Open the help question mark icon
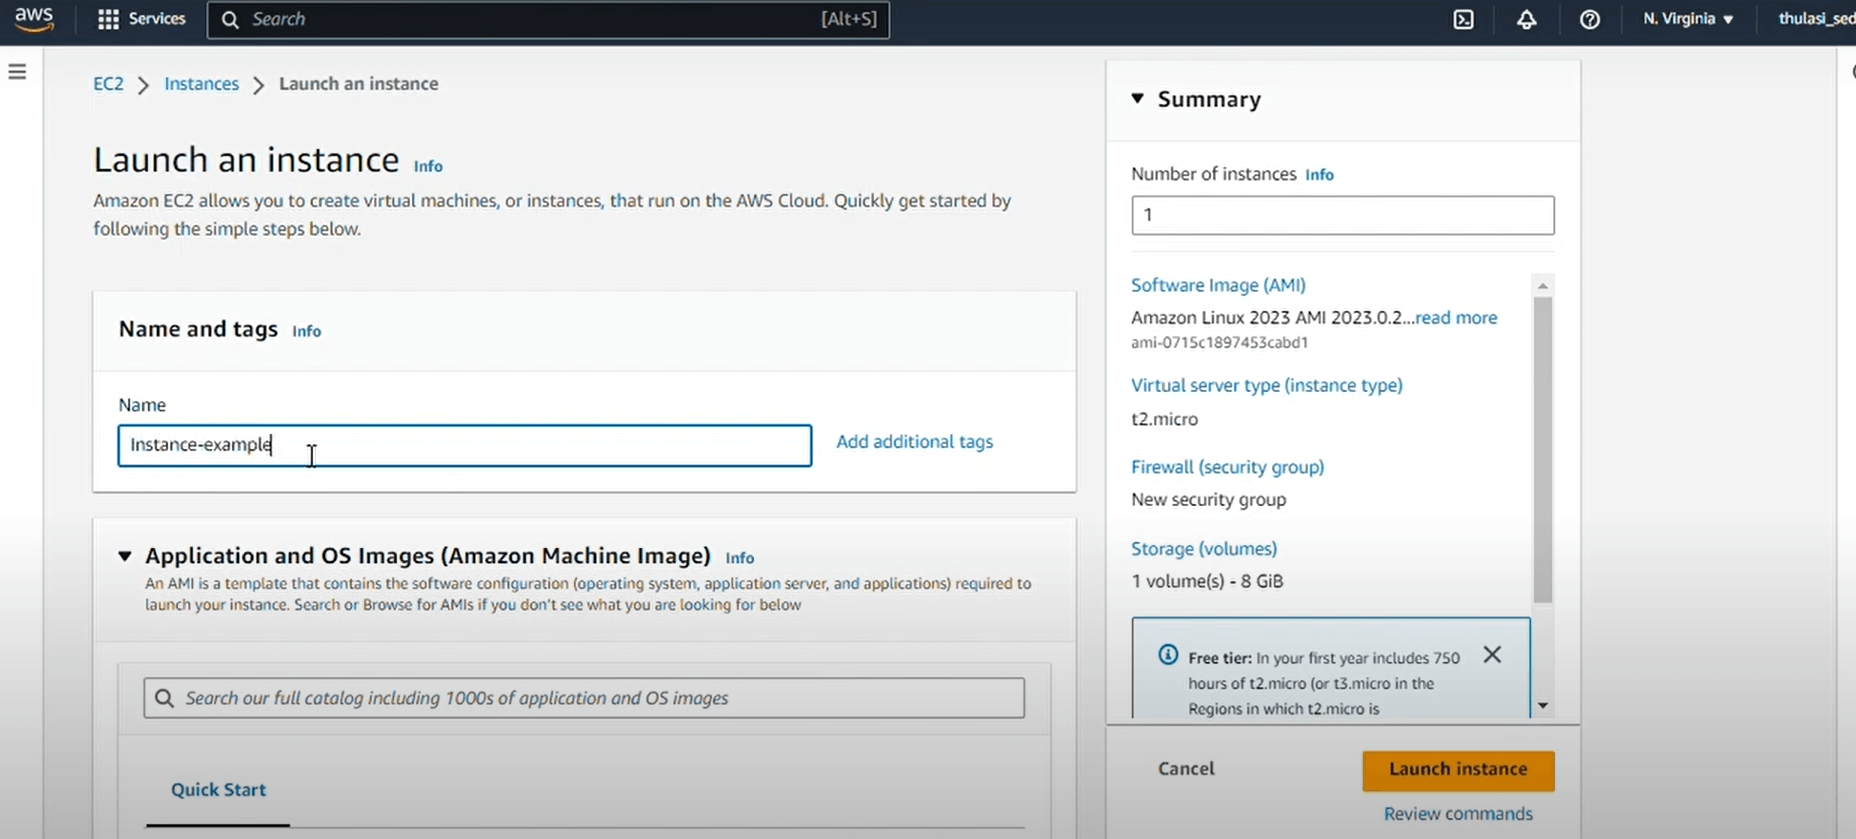Image resolution: width=1856 pixels, height=839 pixels. pyautogui.click(x=1589, y=20)
